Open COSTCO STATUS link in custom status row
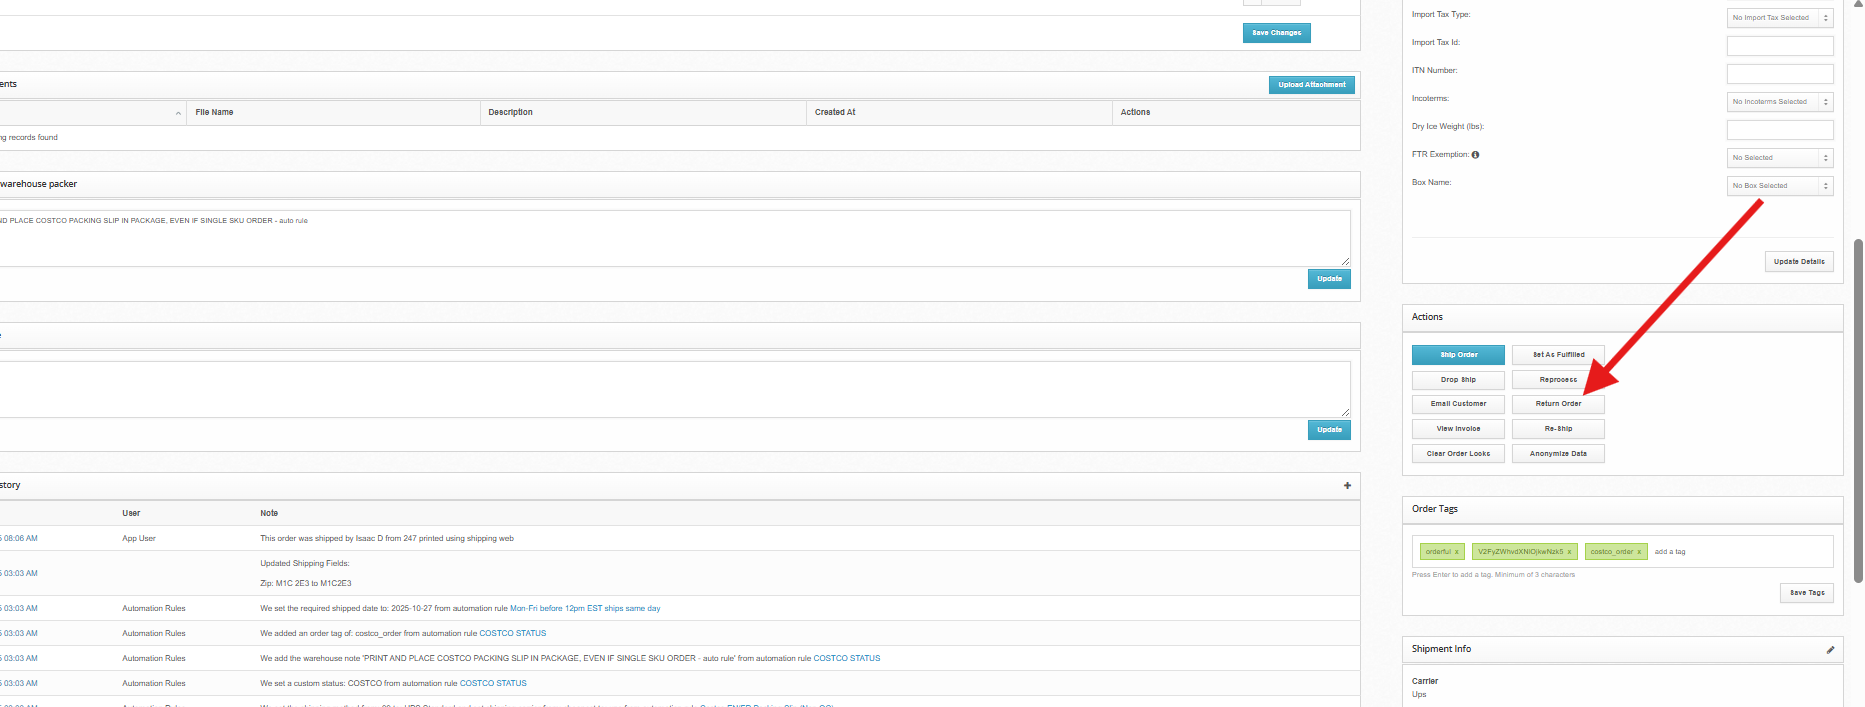Image resolution: width=1865 pixels, height=707 pixels. point(493,684)
